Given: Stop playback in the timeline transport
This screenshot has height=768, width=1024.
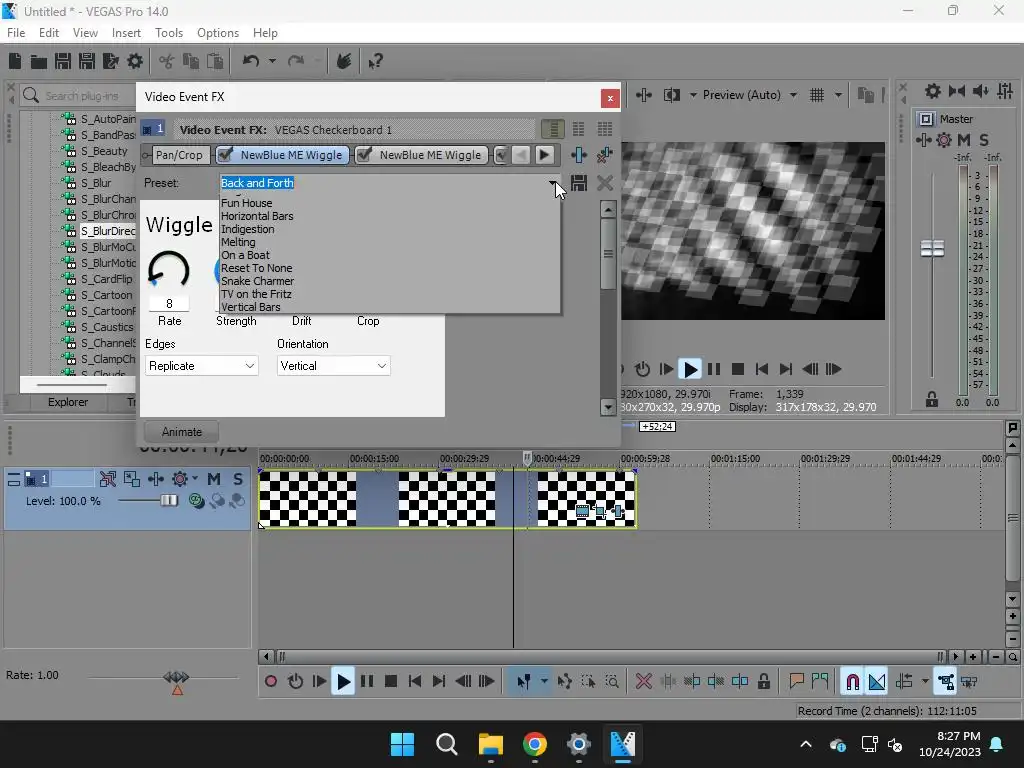Looking at the screenshot, I should pos(391,682).
